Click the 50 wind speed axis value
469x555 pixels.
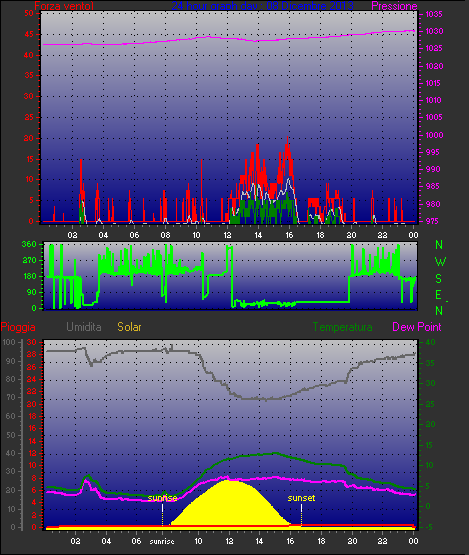coord(29,13)
